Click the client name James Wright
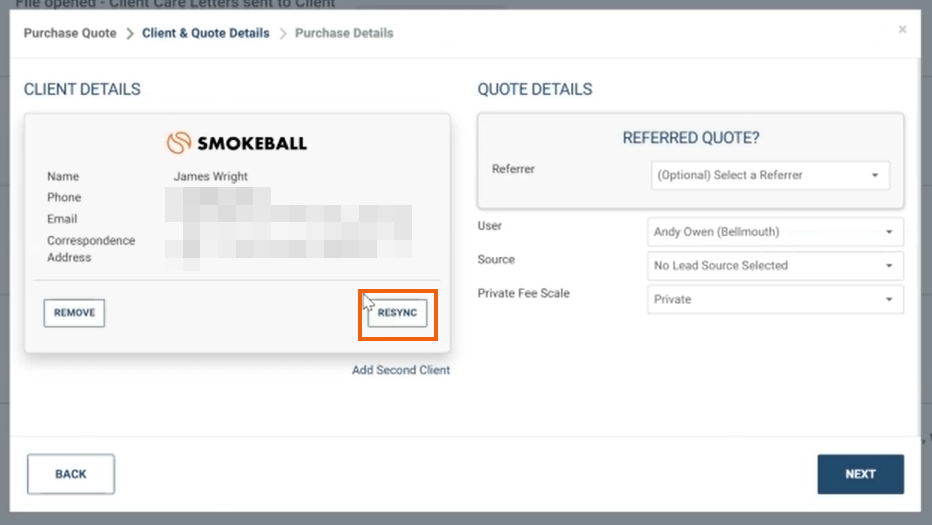 [210, 177]
